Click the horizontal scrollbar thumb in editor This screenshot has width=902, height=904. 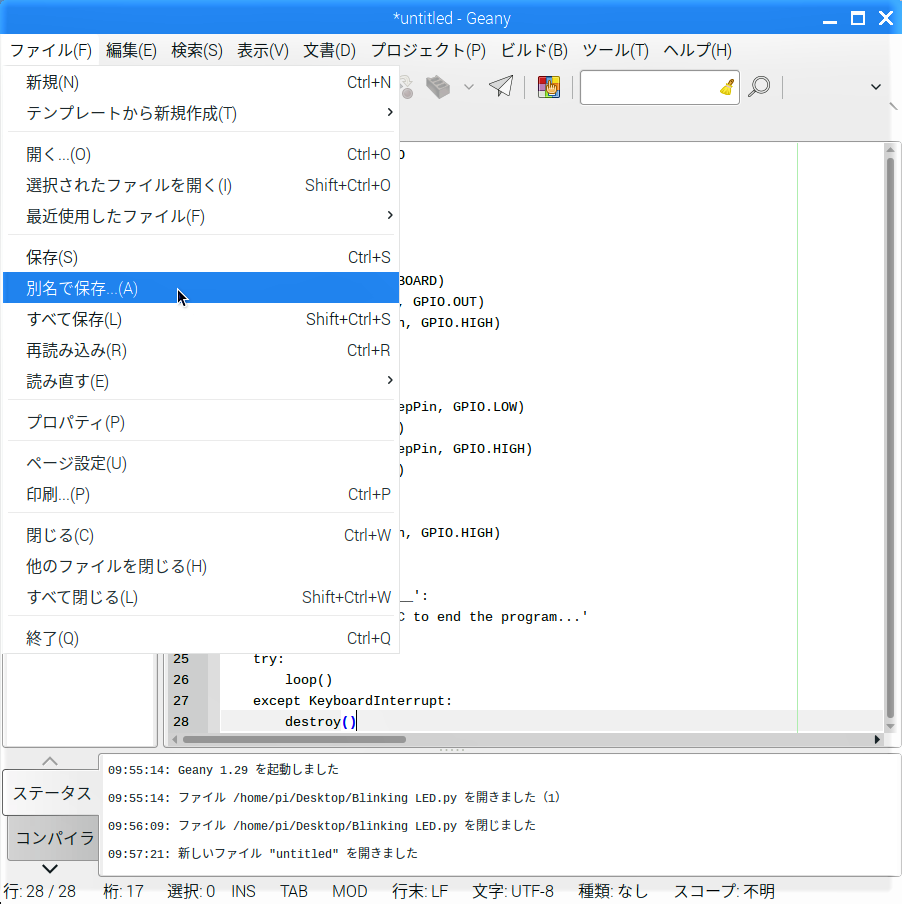click(x=295, y=739)
